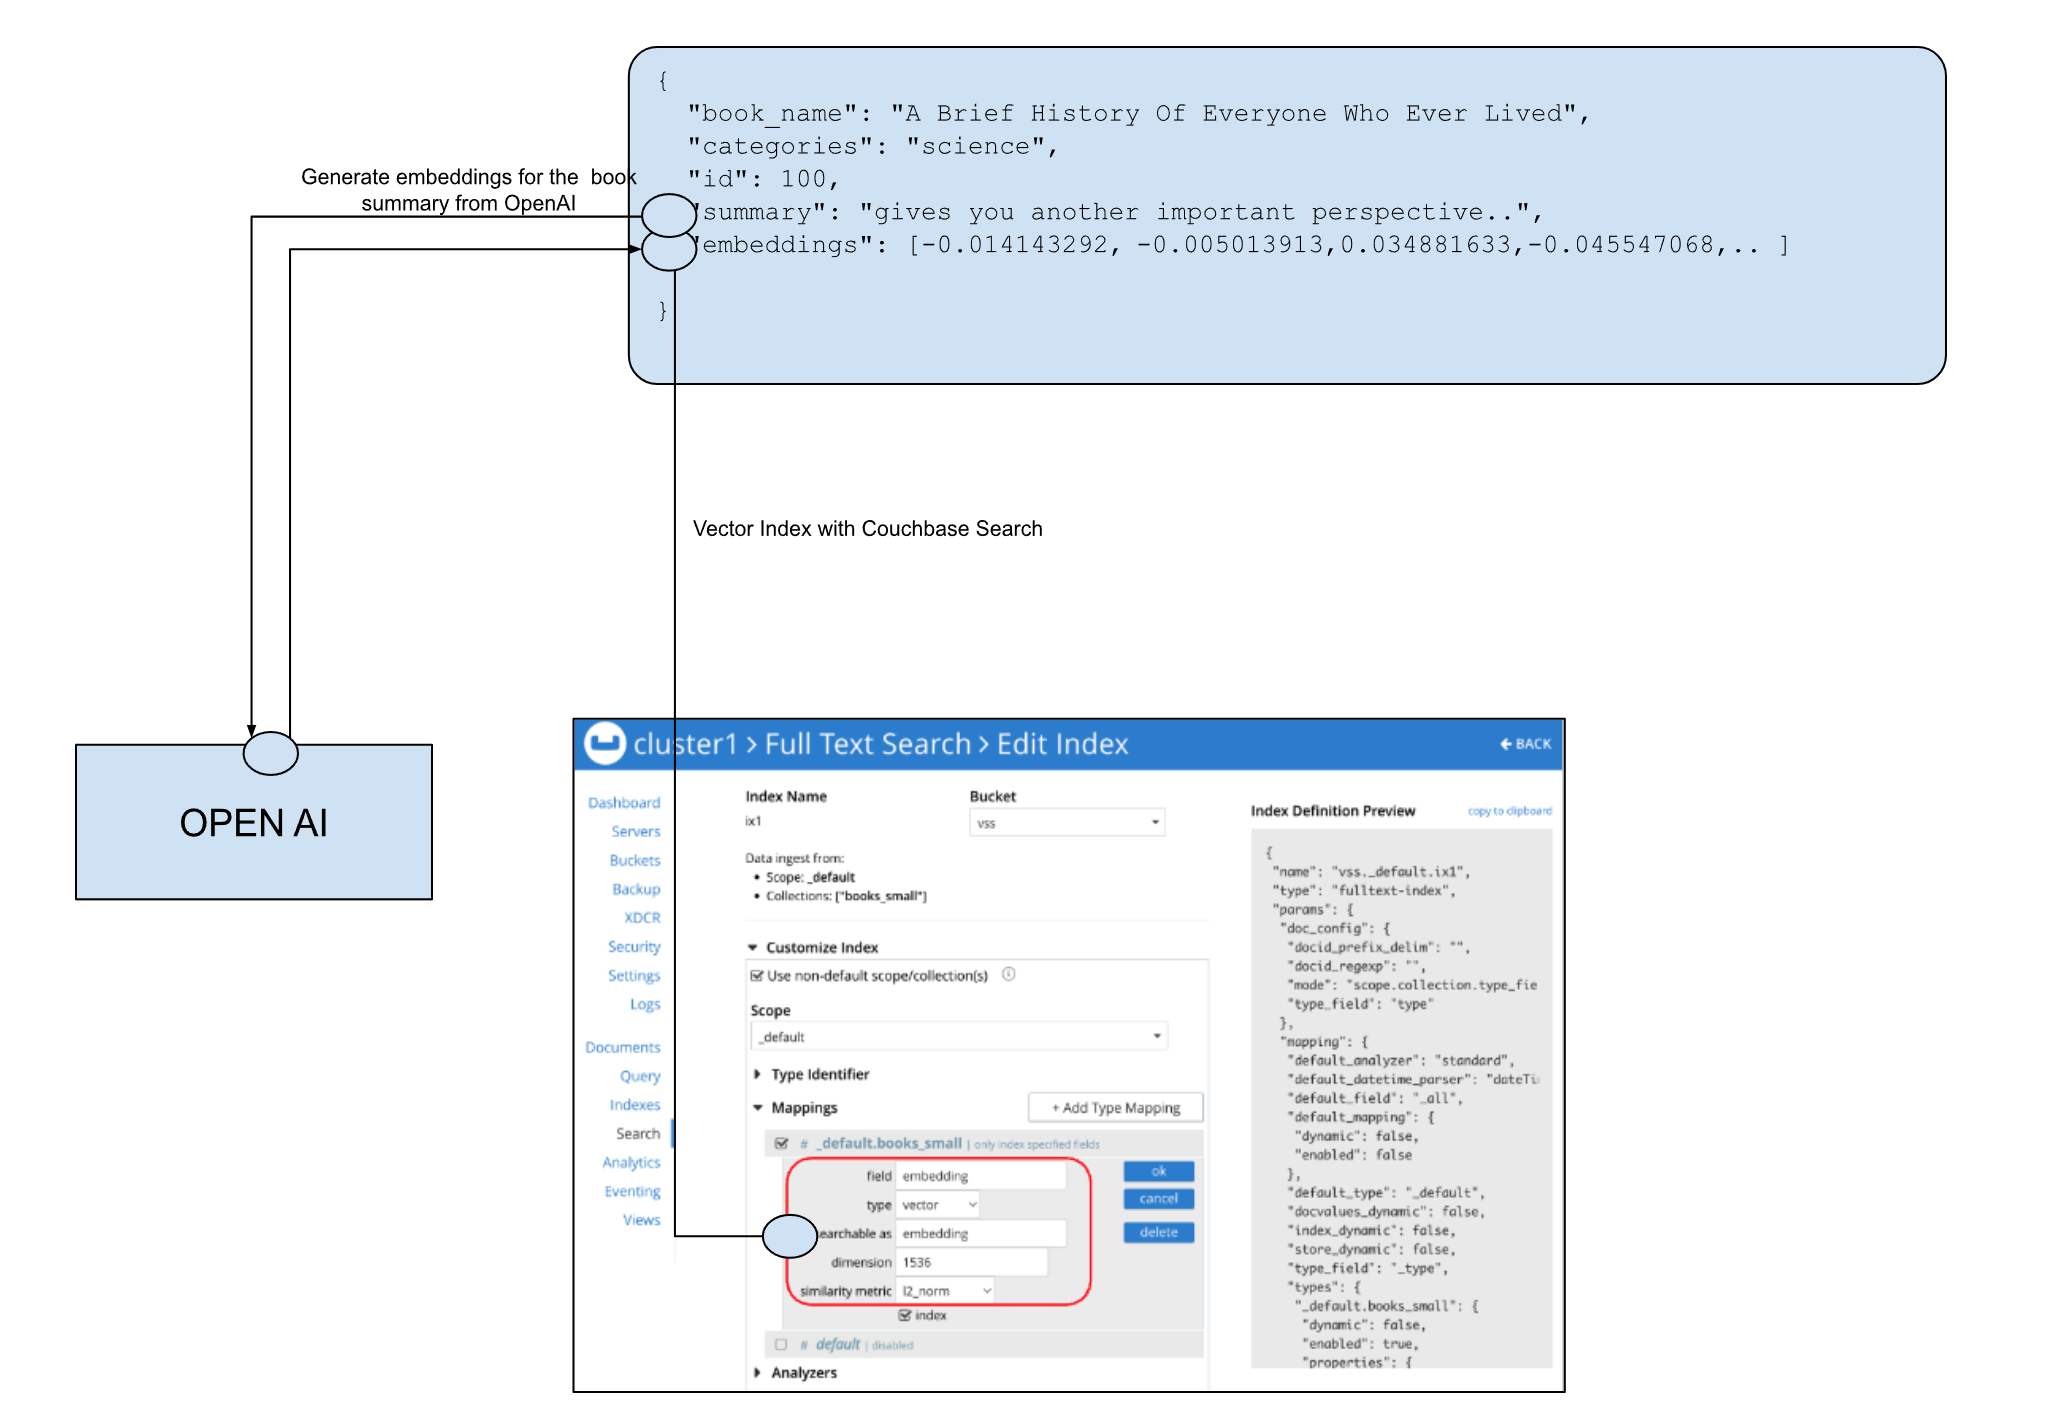This screenshot has width=2051, height=1425.
Task: Click the Collections: ["books_small"] text
Action: click(x=846, y=897)
